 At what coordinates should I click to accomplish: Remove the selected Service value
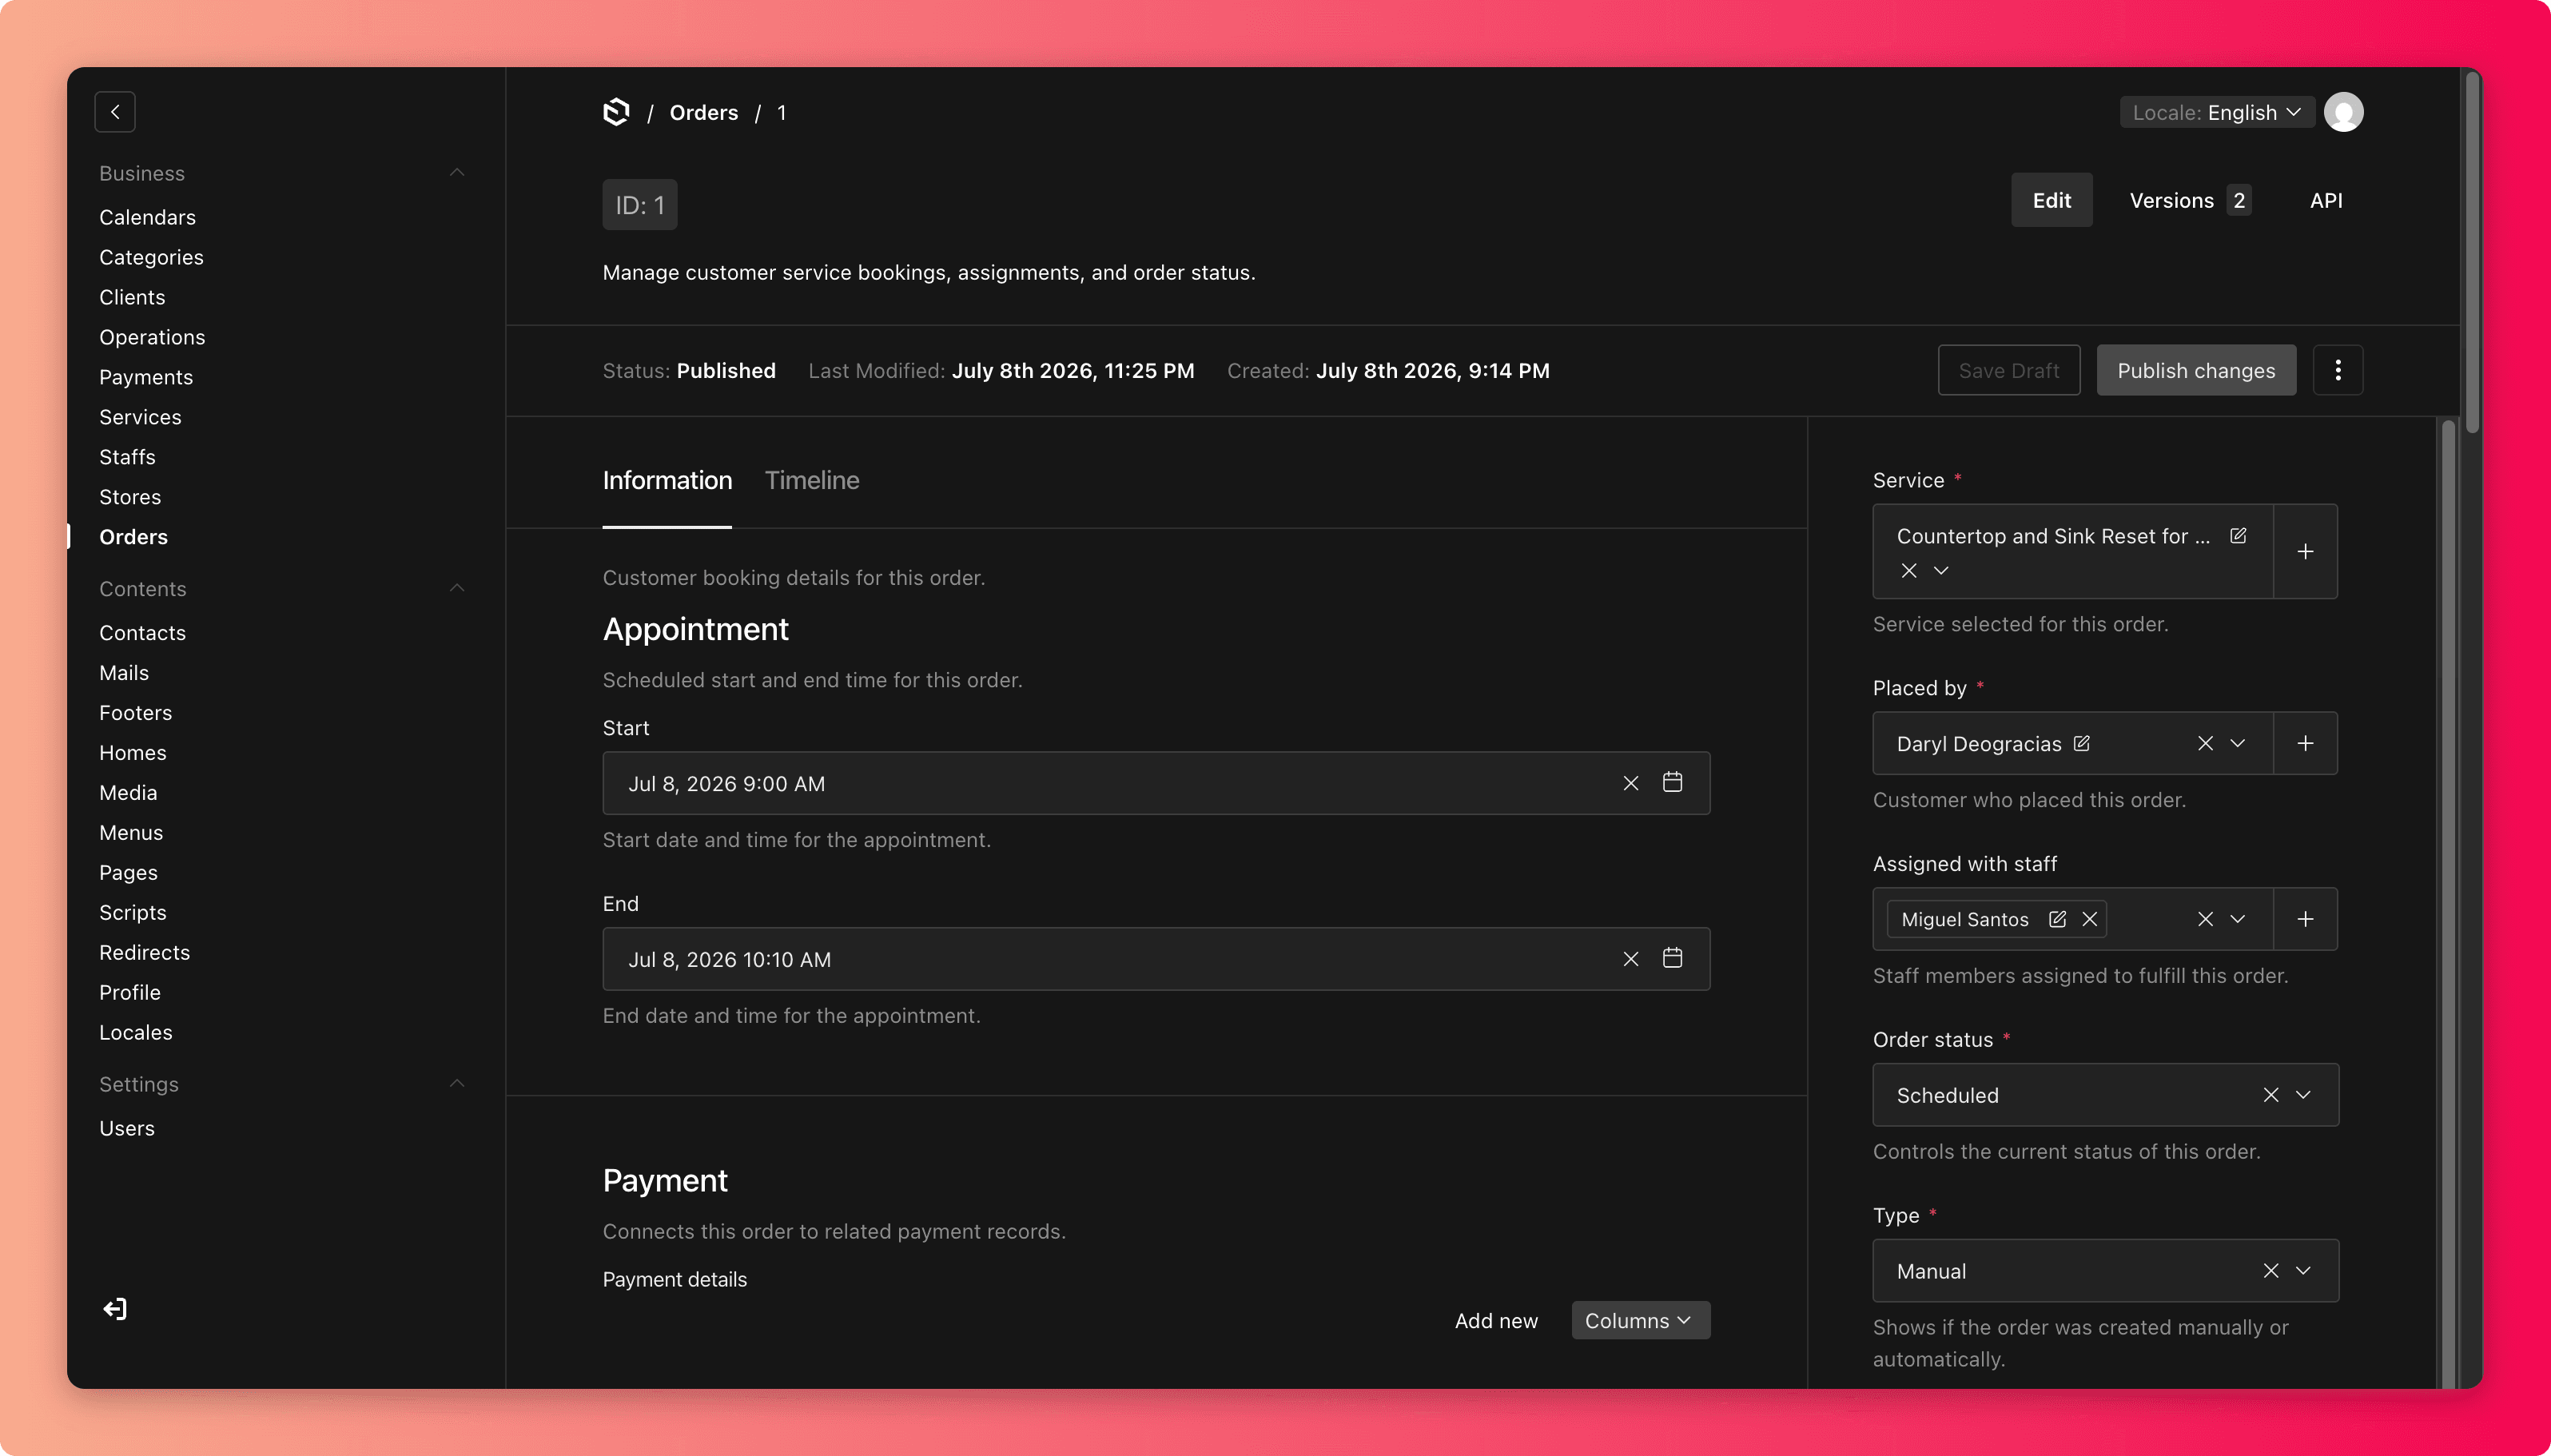[1908, 570]
